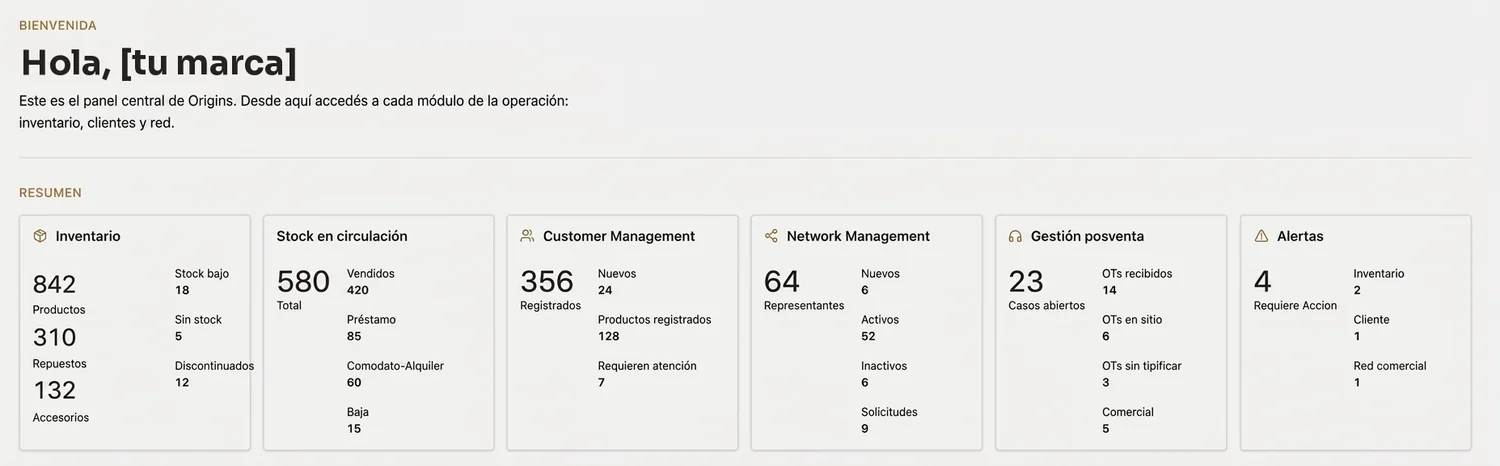Click the Inactivos label
1500x466 pixels.
point(884,366)
